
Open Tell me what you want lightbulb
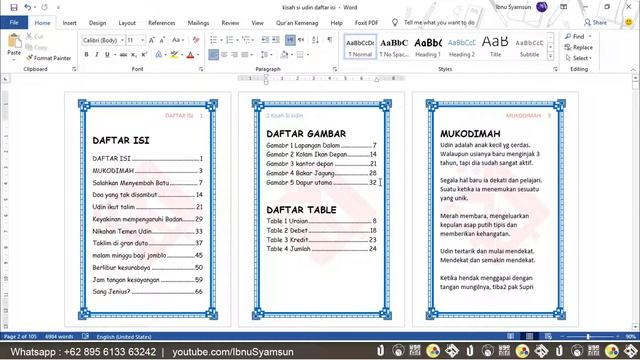(395, 22)
